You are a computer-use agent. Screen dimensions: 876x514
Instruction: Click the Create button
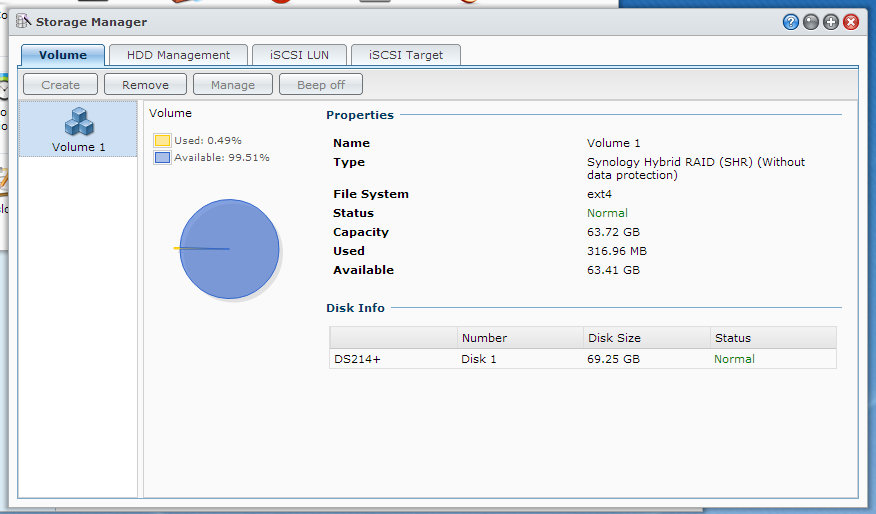click(60, 84)
